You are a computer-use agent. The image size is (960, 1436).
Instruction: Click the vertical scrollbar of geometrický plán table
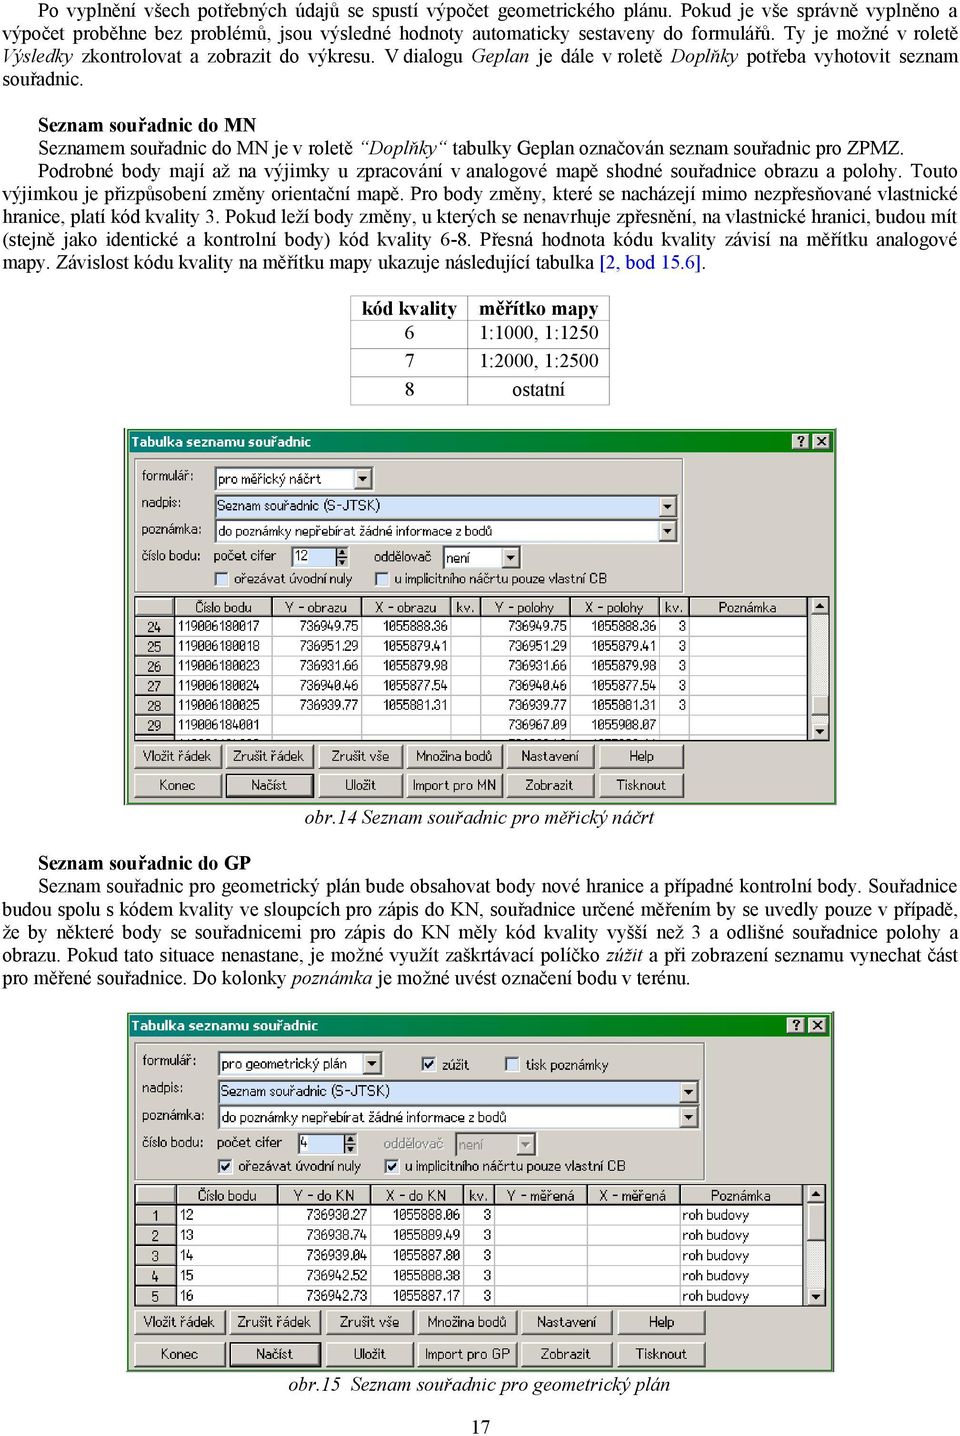coord(816,1245)
